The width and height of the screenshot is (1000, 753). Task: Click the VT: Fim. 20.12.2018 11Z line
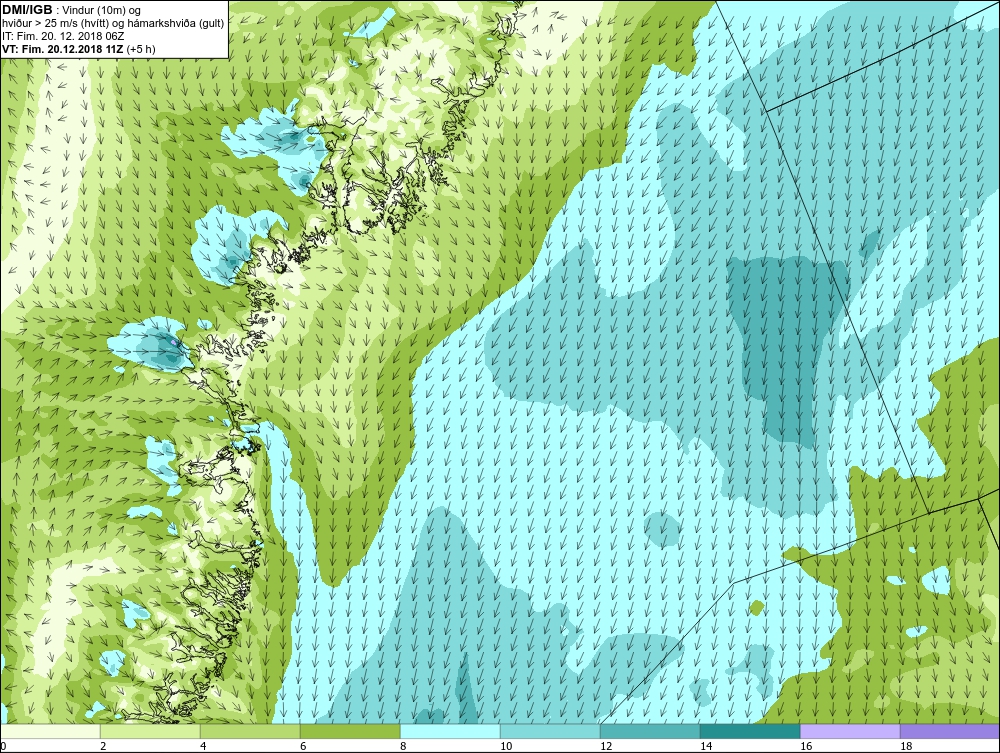click(x=79, y=49)
